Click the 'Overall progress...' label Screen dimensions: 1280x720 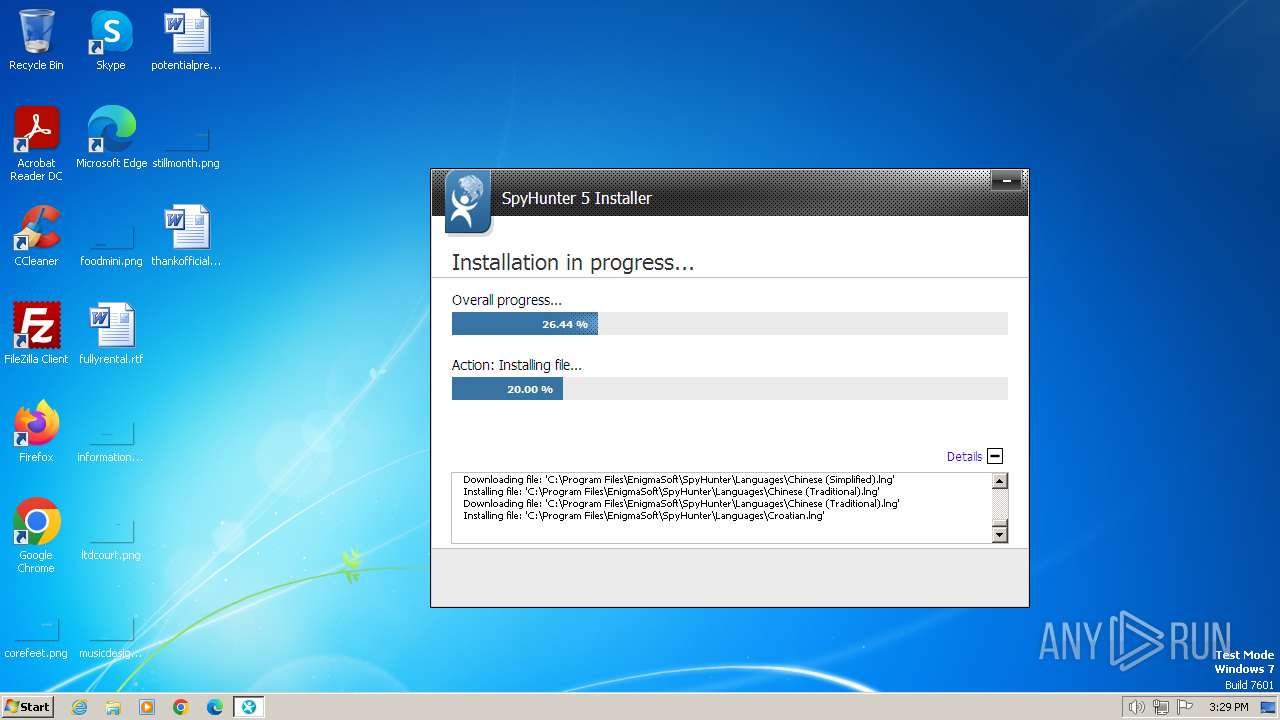pyautogui.click(x=507, y=300)
